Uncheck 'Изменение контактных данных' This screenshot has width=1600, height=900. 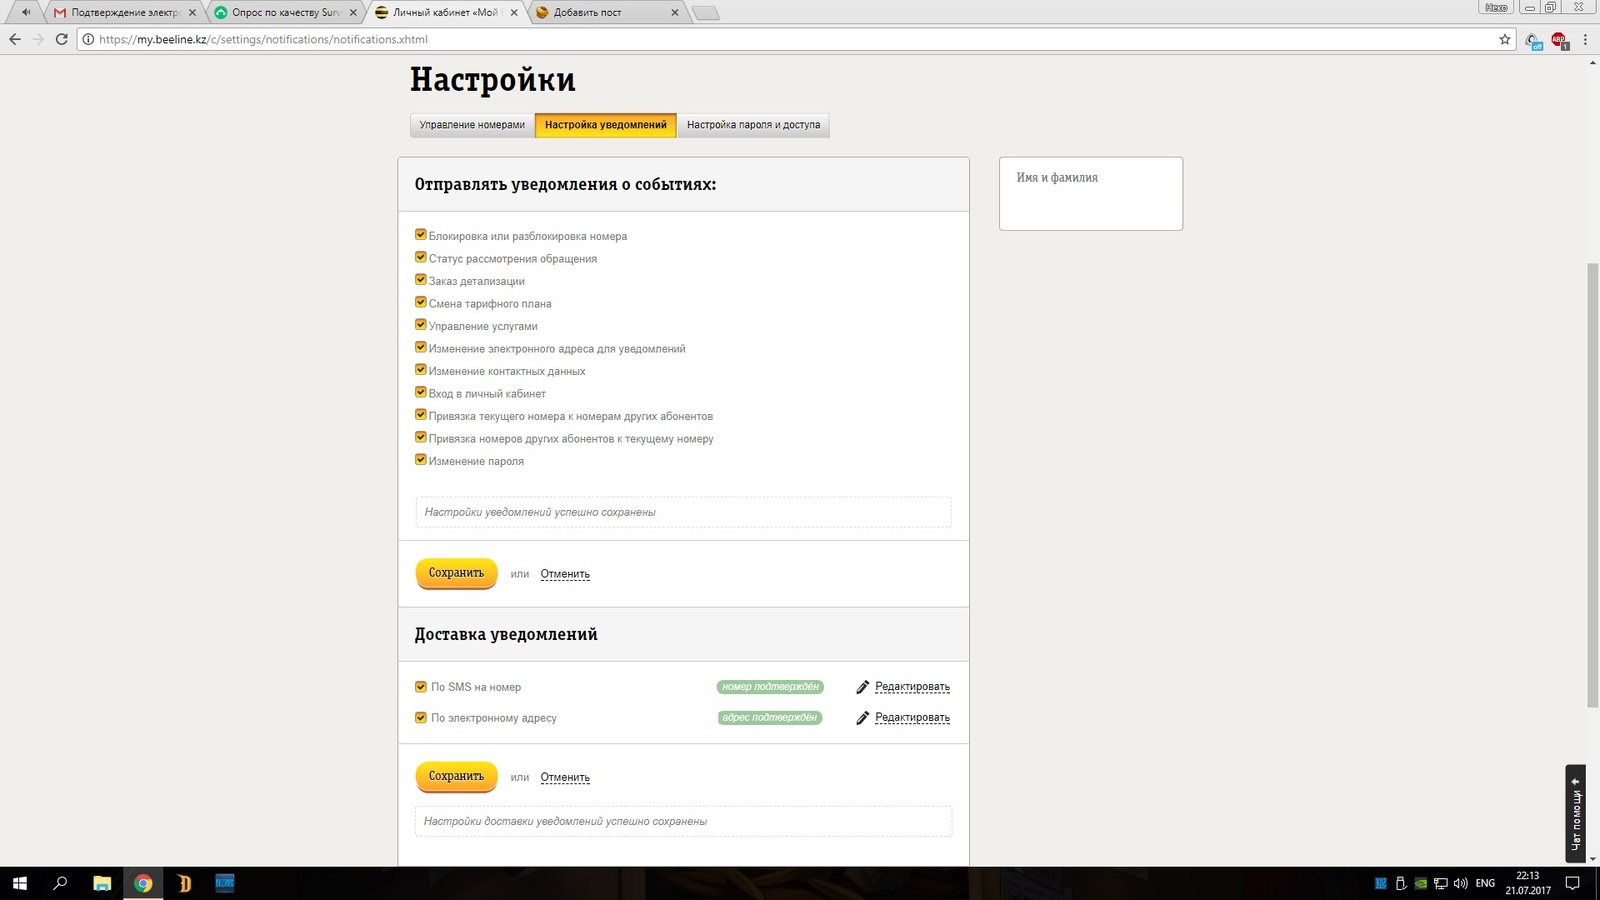[x=421, y=370]
